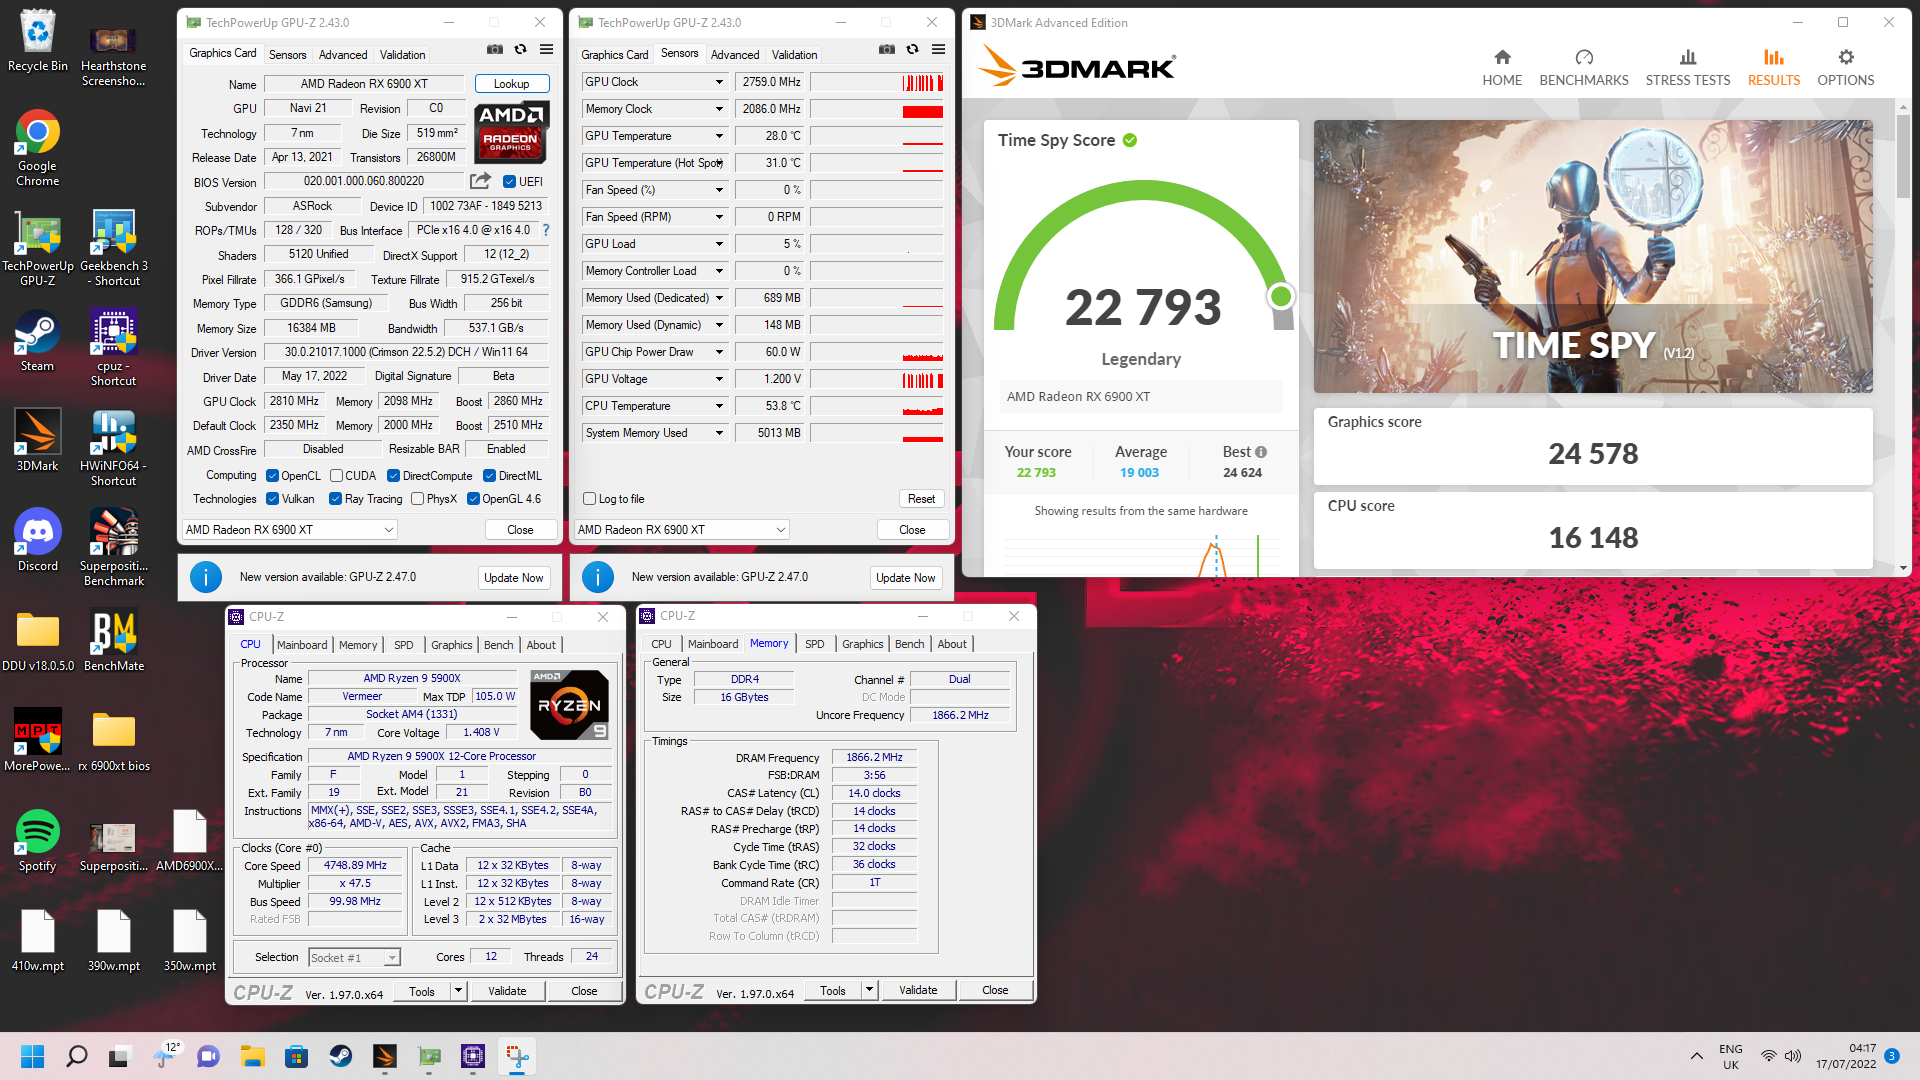Expand GPU Chip Power Draw dropdown
1920x1080 pixels.
pyautogui.click(x=718, y=352)
